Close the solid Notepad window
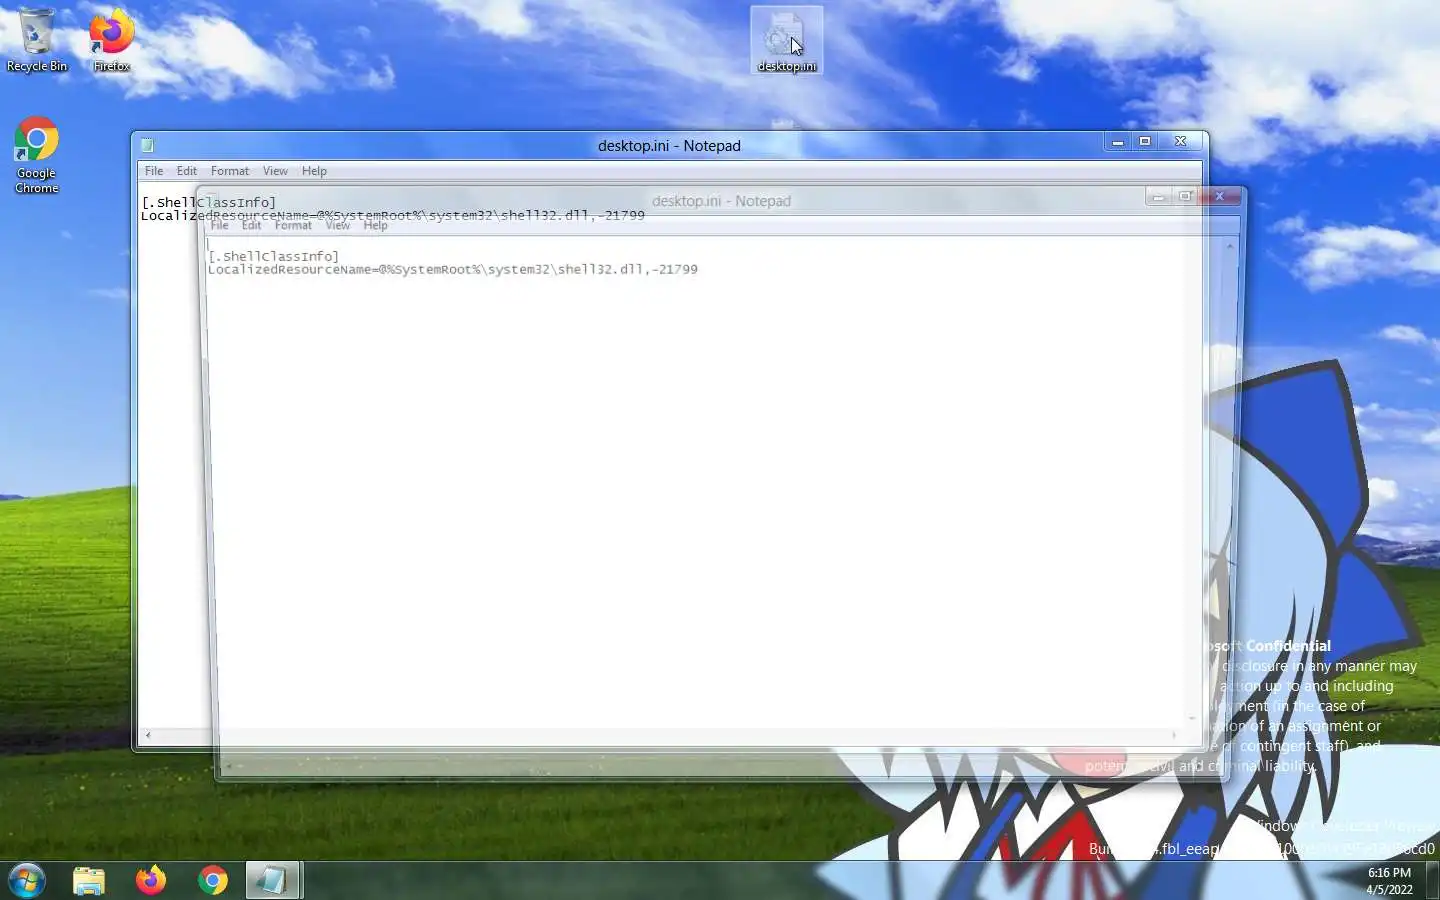The image size is (1440, 900). click(1180, 142)
